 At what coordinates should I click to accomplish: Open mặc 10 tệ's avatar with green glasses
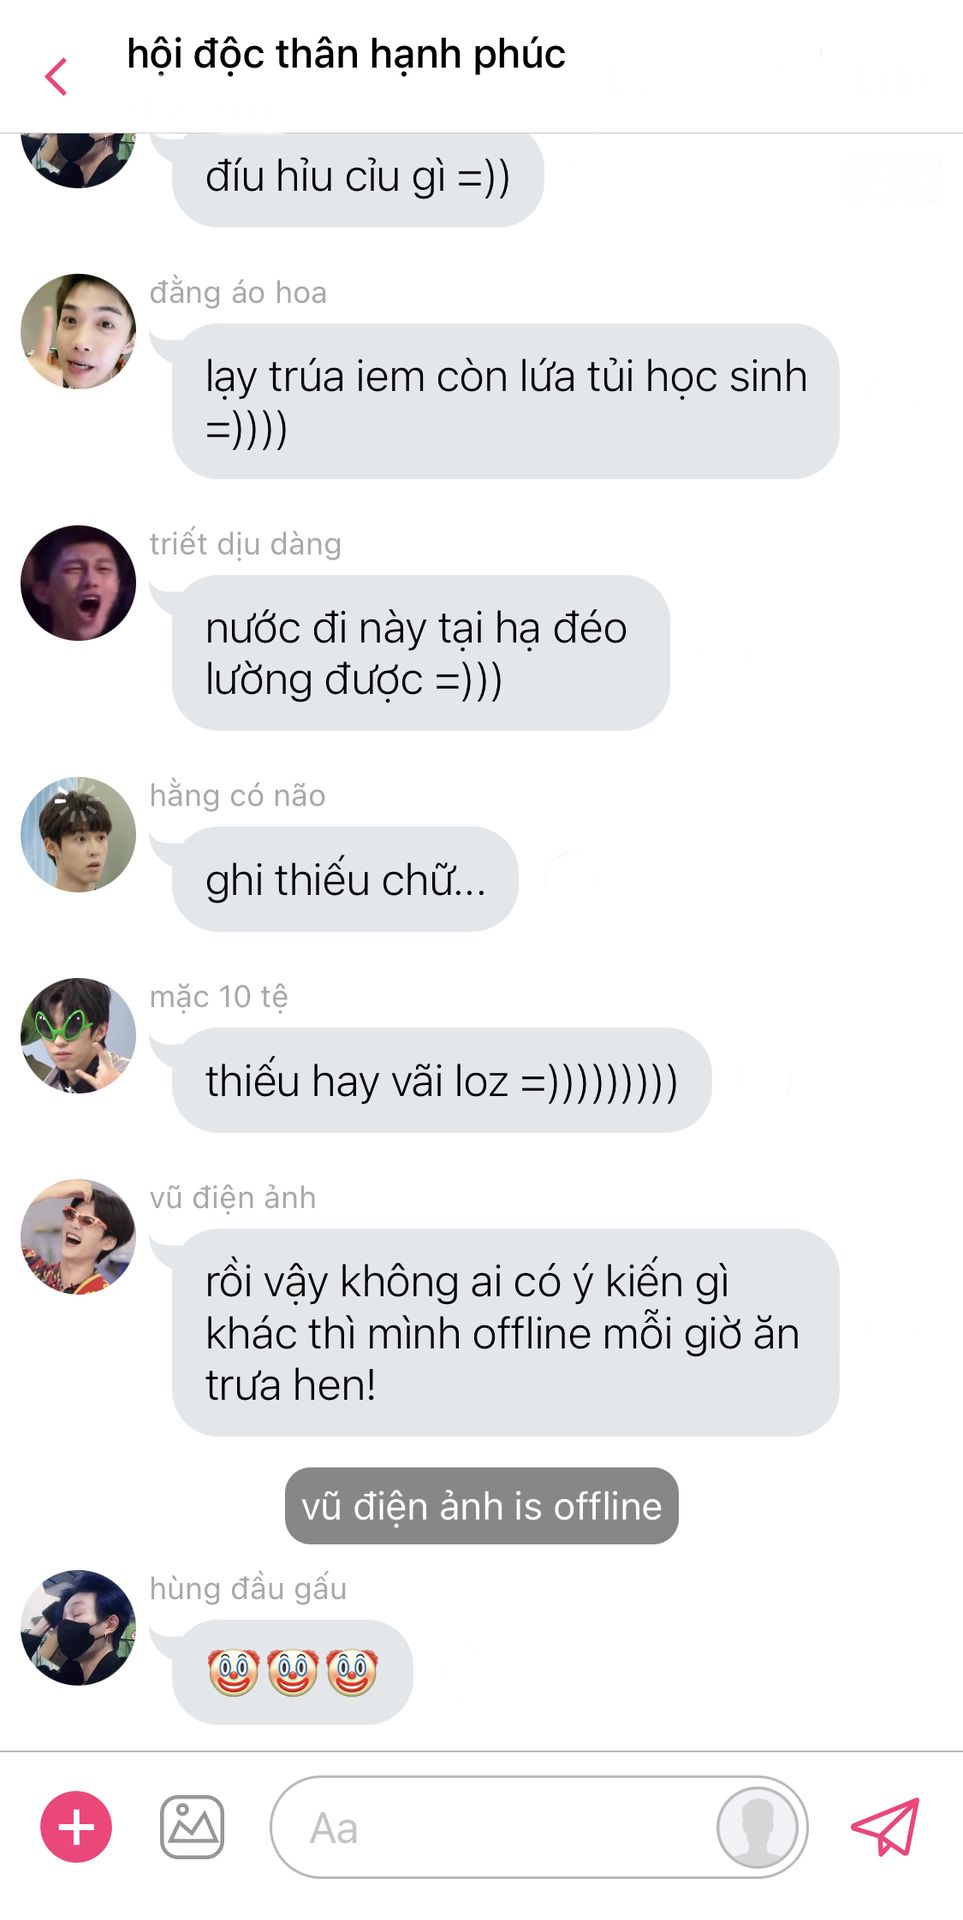click(x=78, y=1035)
